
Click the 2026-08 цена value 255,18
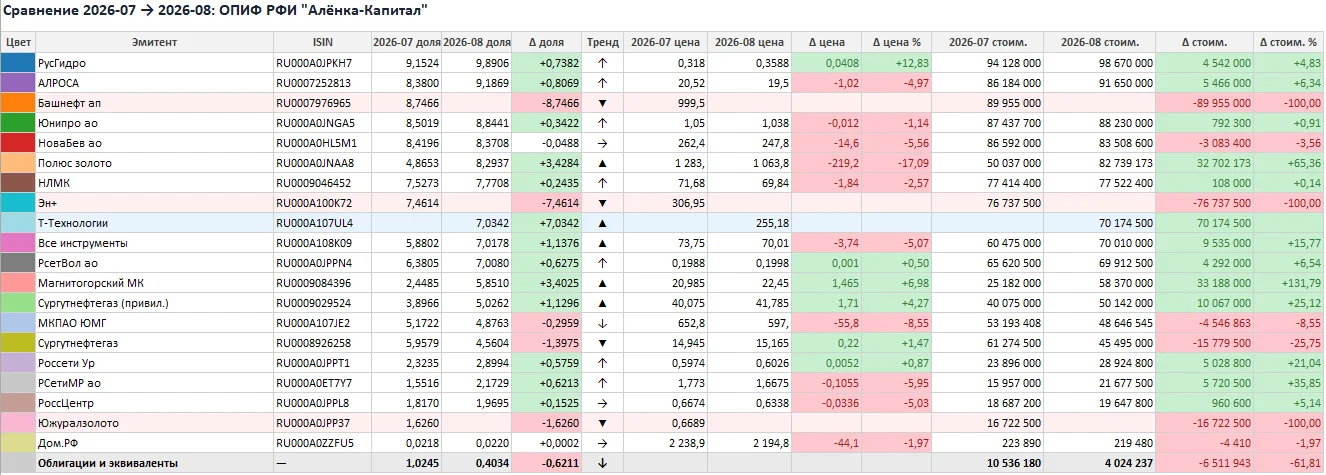click(771, 222)
